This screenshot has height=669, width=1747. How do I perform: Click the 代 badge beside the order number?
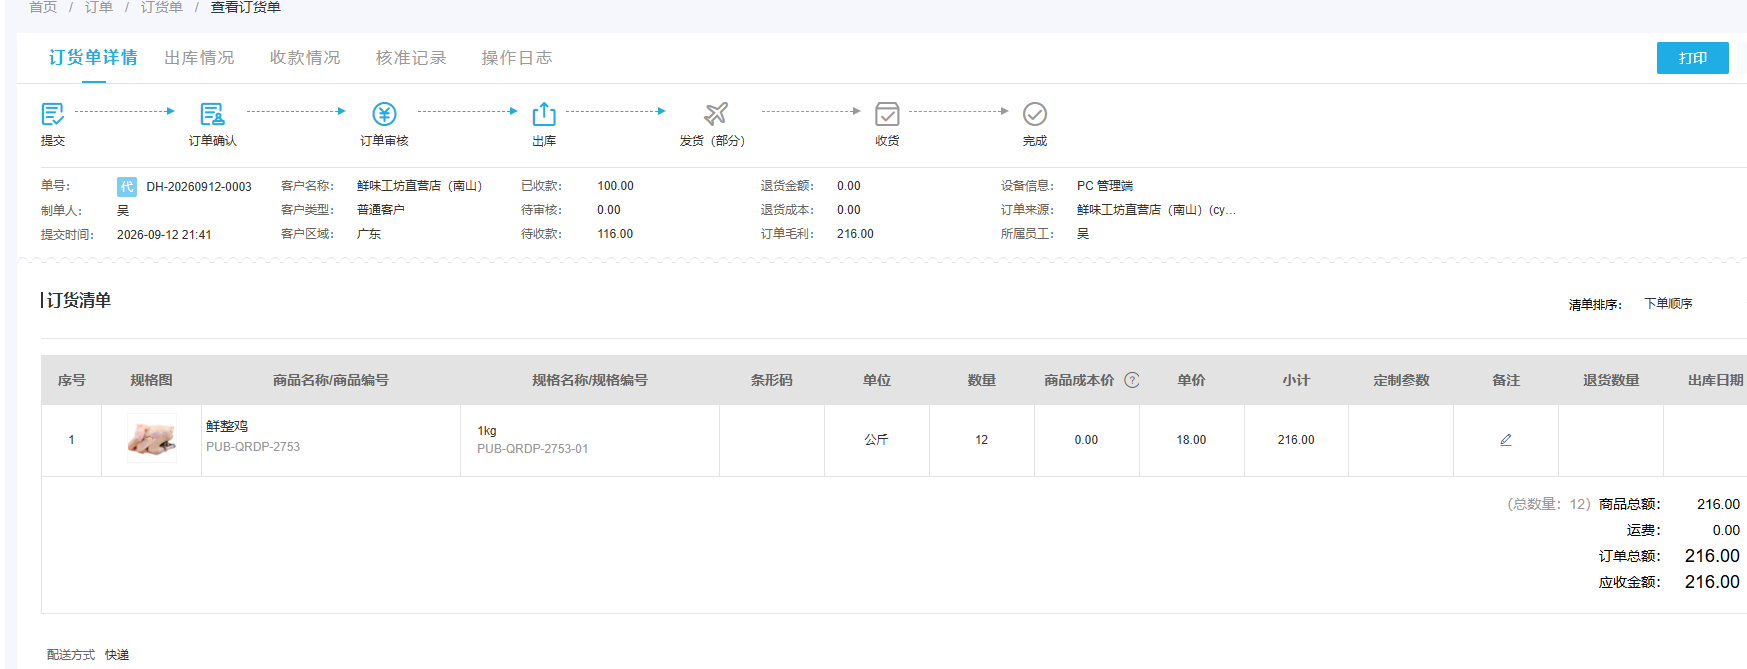tap(127, 186)
